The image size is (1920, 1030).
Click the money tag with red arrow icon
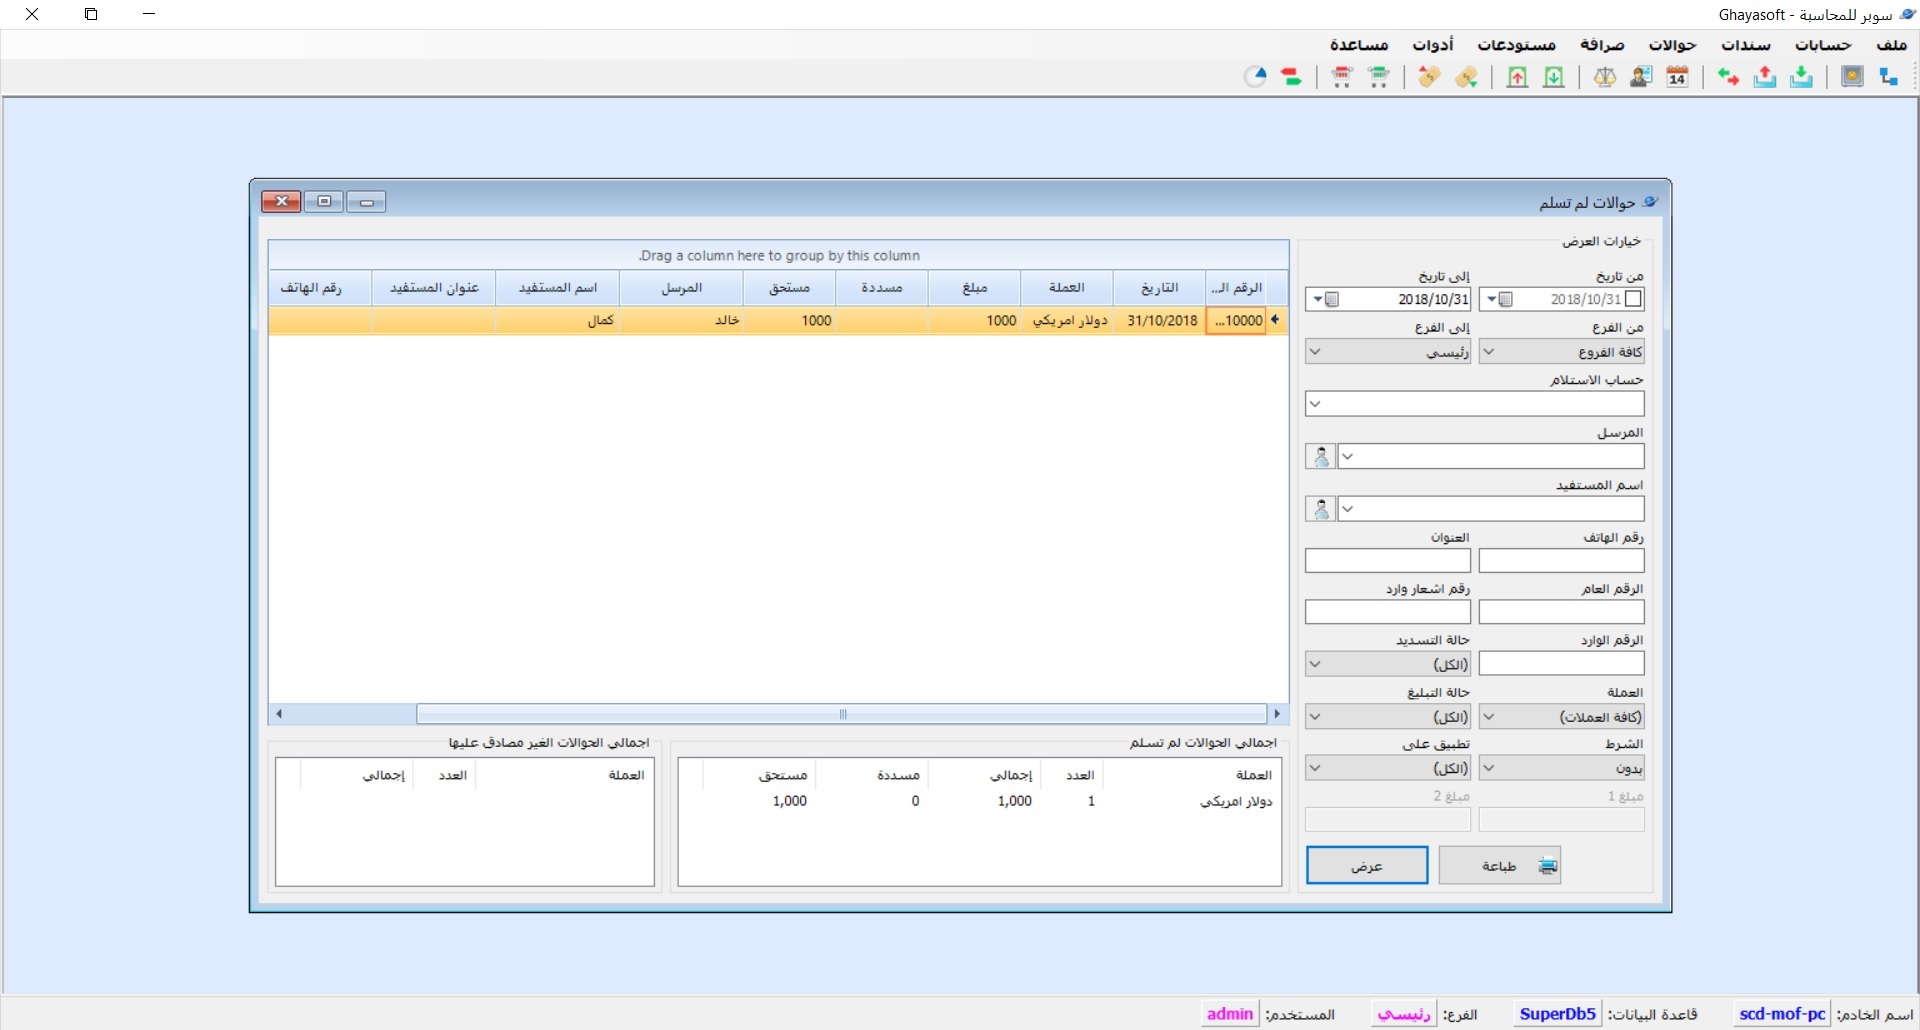(1429, 77)
